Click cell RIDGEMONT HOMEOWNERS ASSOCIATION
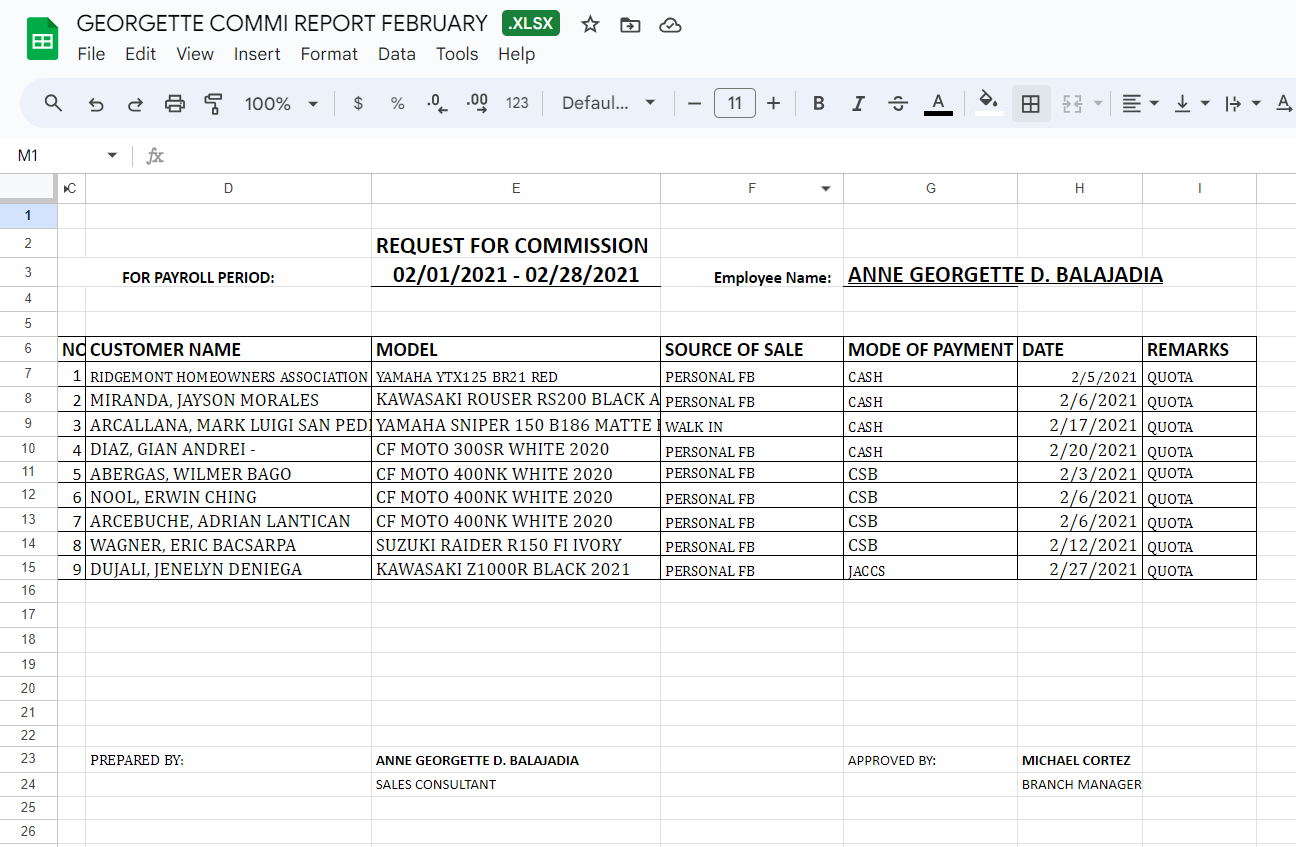Image resolution: width=1296 pixels, height=847 pixels. click(x=228, y=376)
